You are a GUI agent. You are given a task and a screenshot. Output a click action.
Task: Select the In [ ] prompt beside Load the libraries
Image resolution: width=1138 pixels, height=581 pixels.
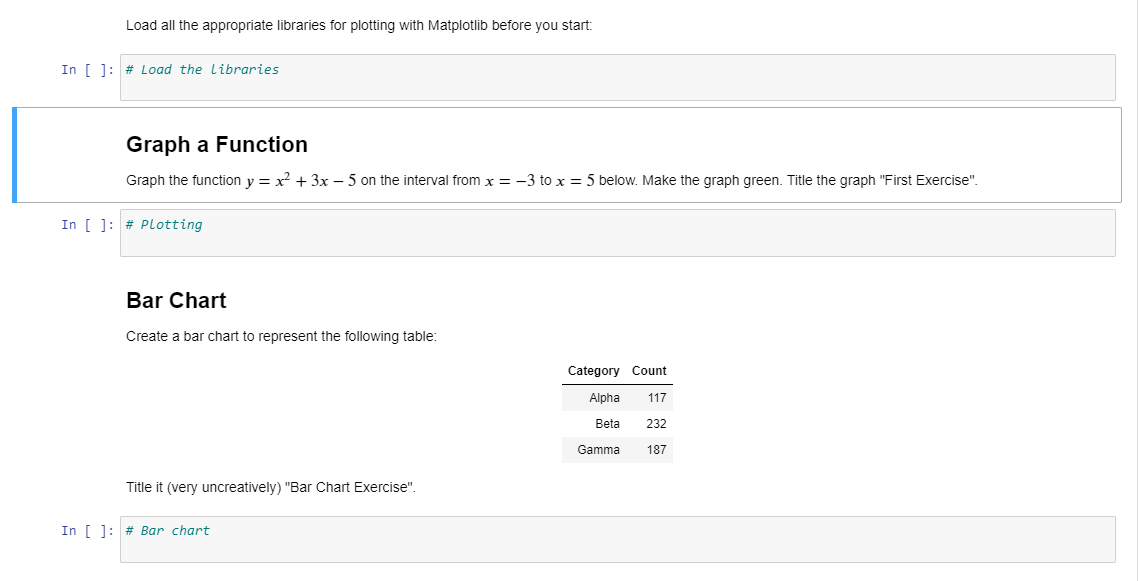tap(88, 70)
